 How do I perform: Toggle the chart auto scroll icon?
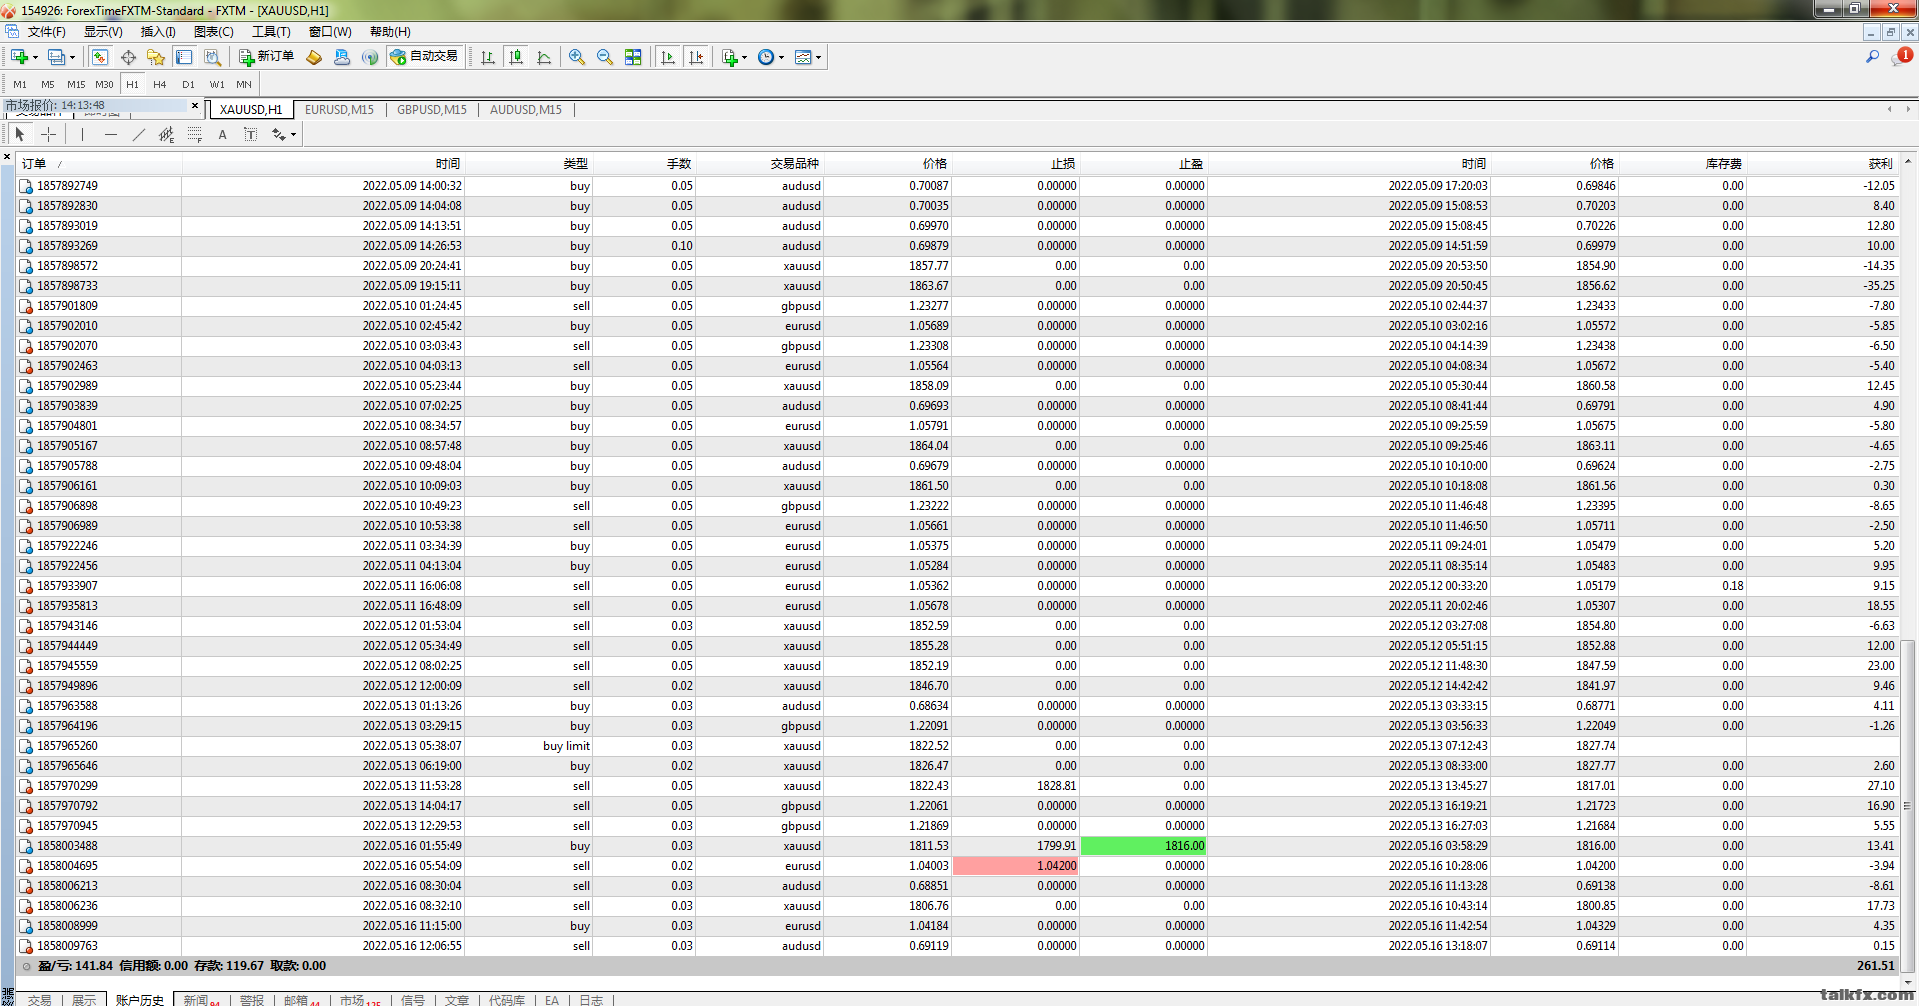pos(668,57)
